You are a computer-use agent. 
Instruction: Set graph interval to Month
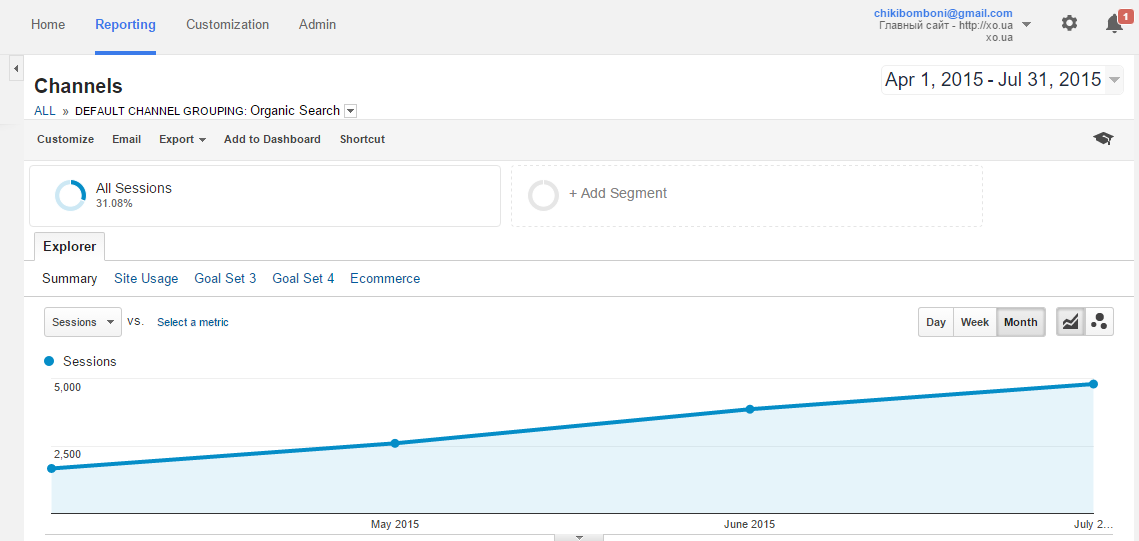pos(1020,322)
